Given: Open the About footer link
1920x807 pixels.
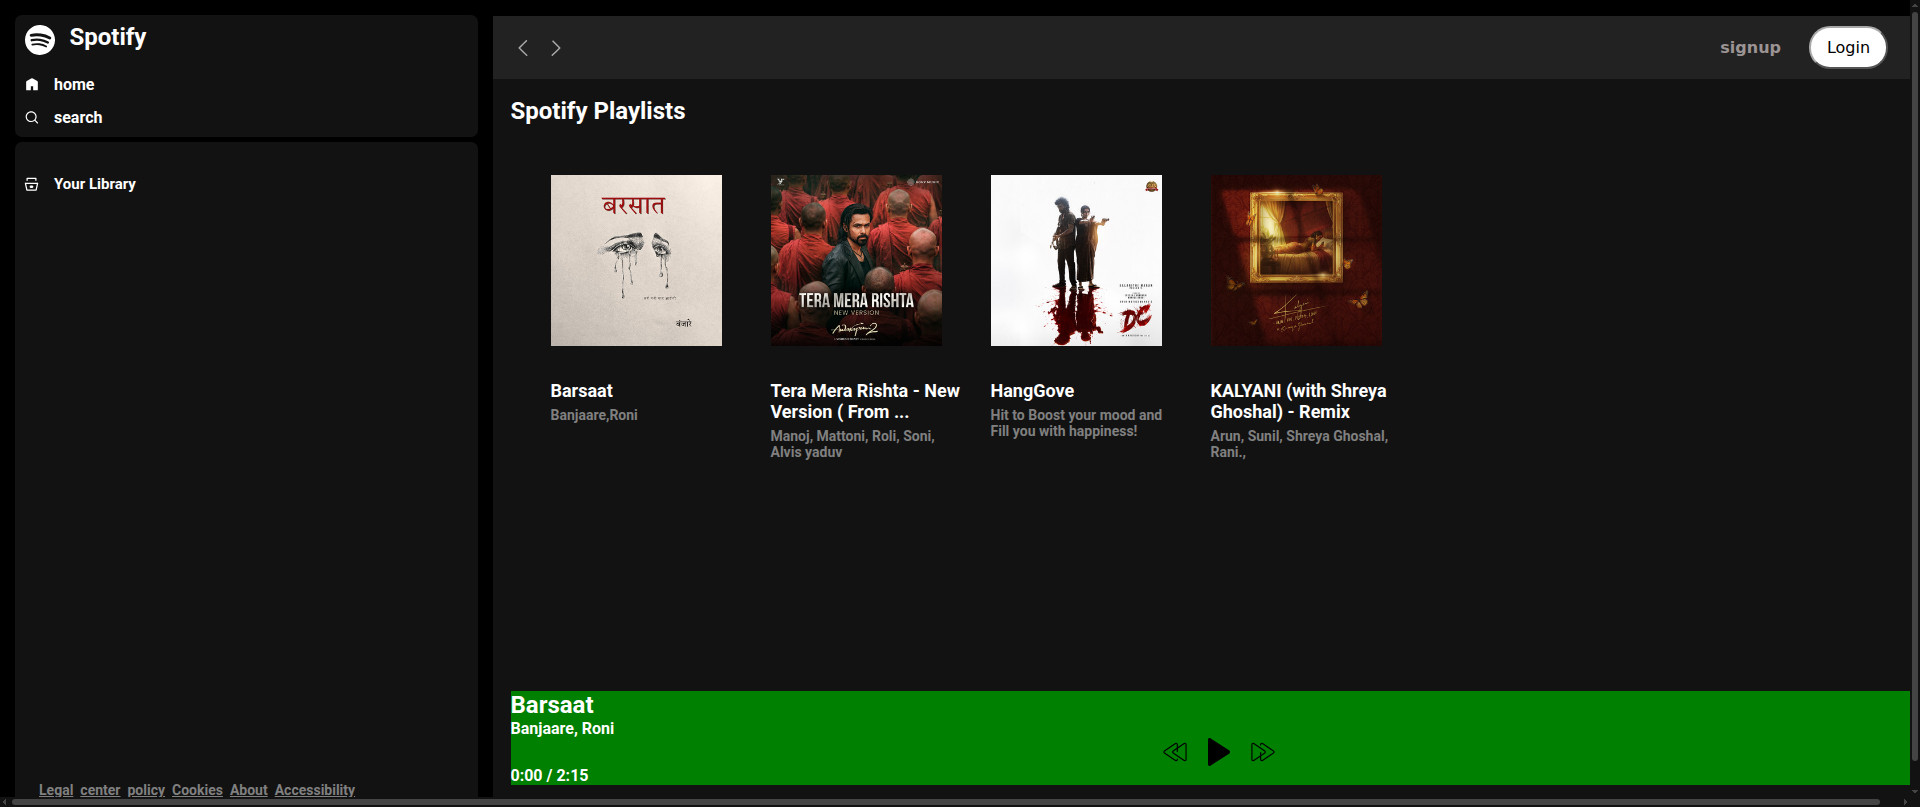Looking at the screenshot, I should [249, 790].
